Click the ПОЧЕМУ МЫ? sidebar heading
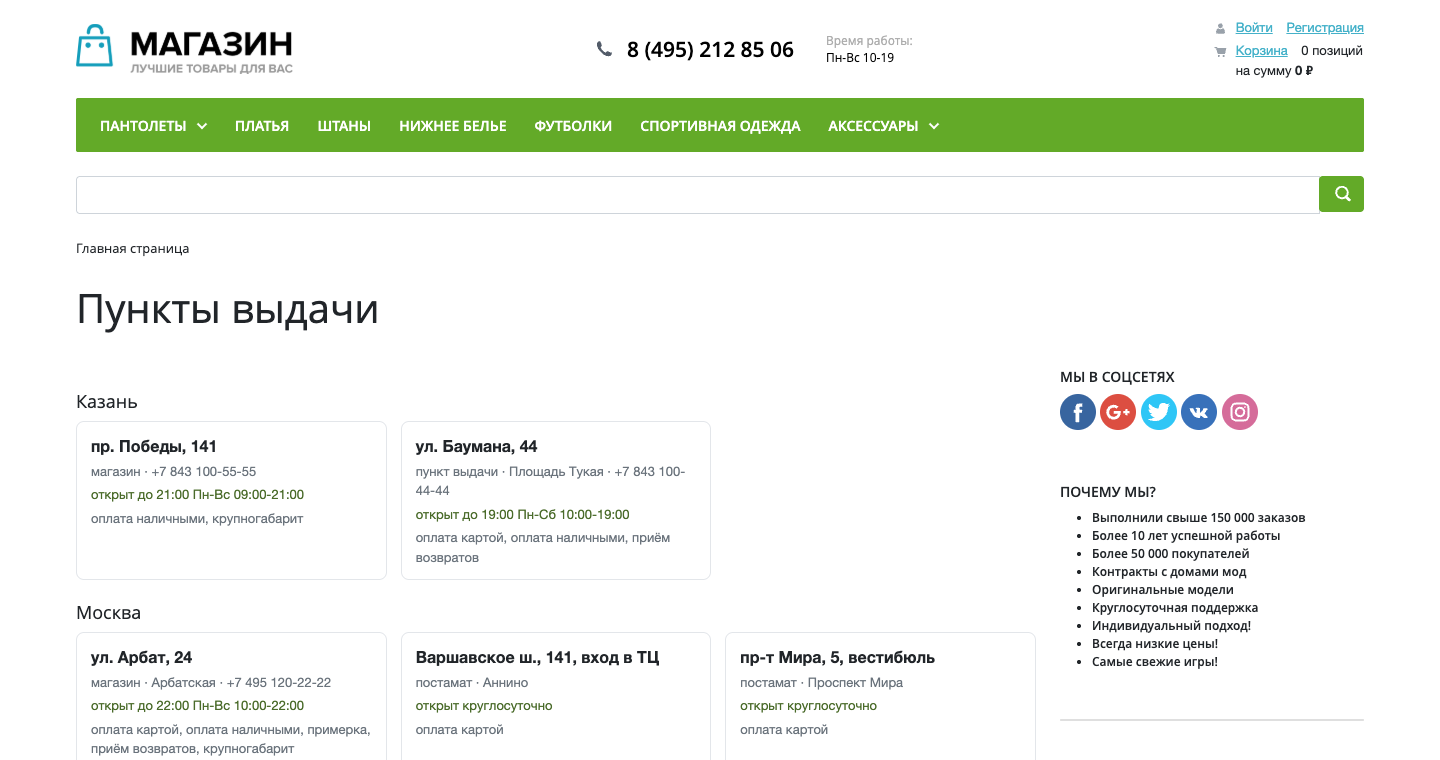The image size is (1440, 760). 1108,492
